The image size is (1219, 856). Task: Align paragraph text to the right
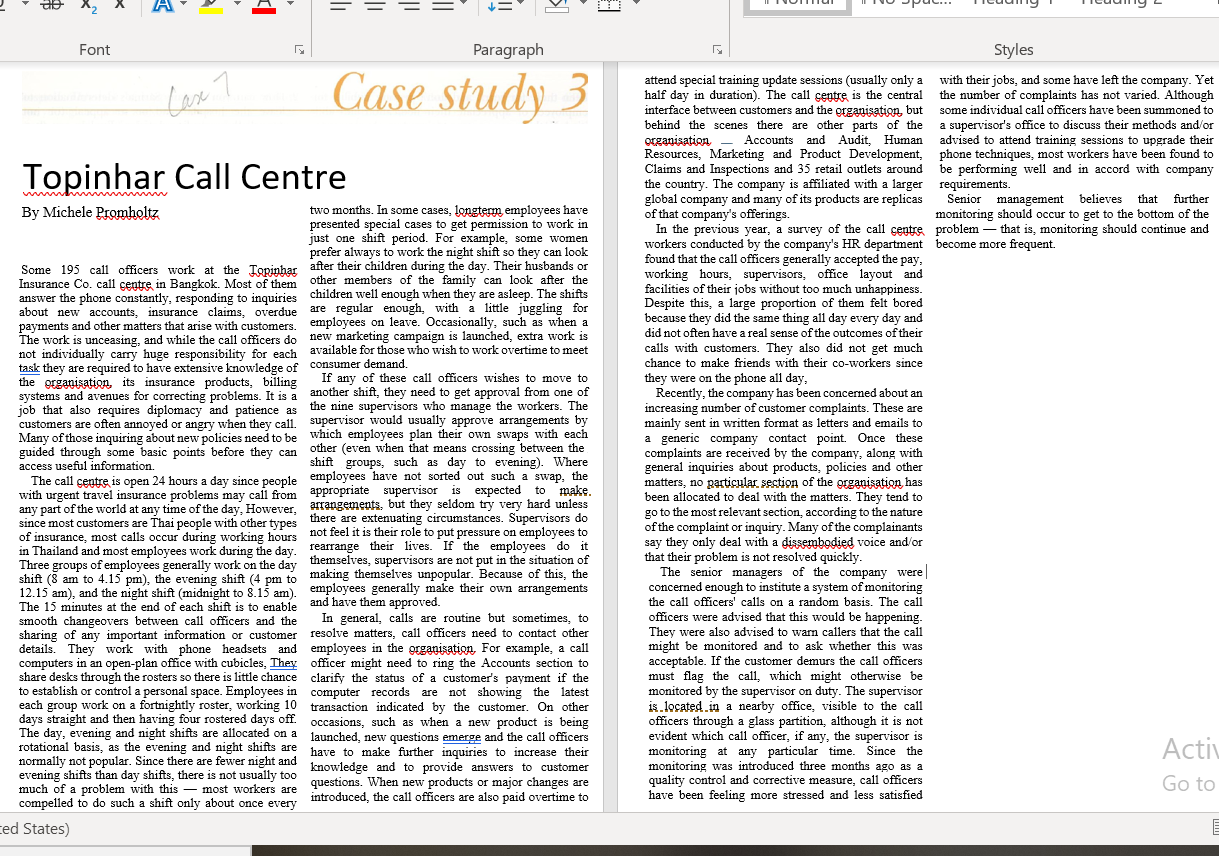click(409, 5)
